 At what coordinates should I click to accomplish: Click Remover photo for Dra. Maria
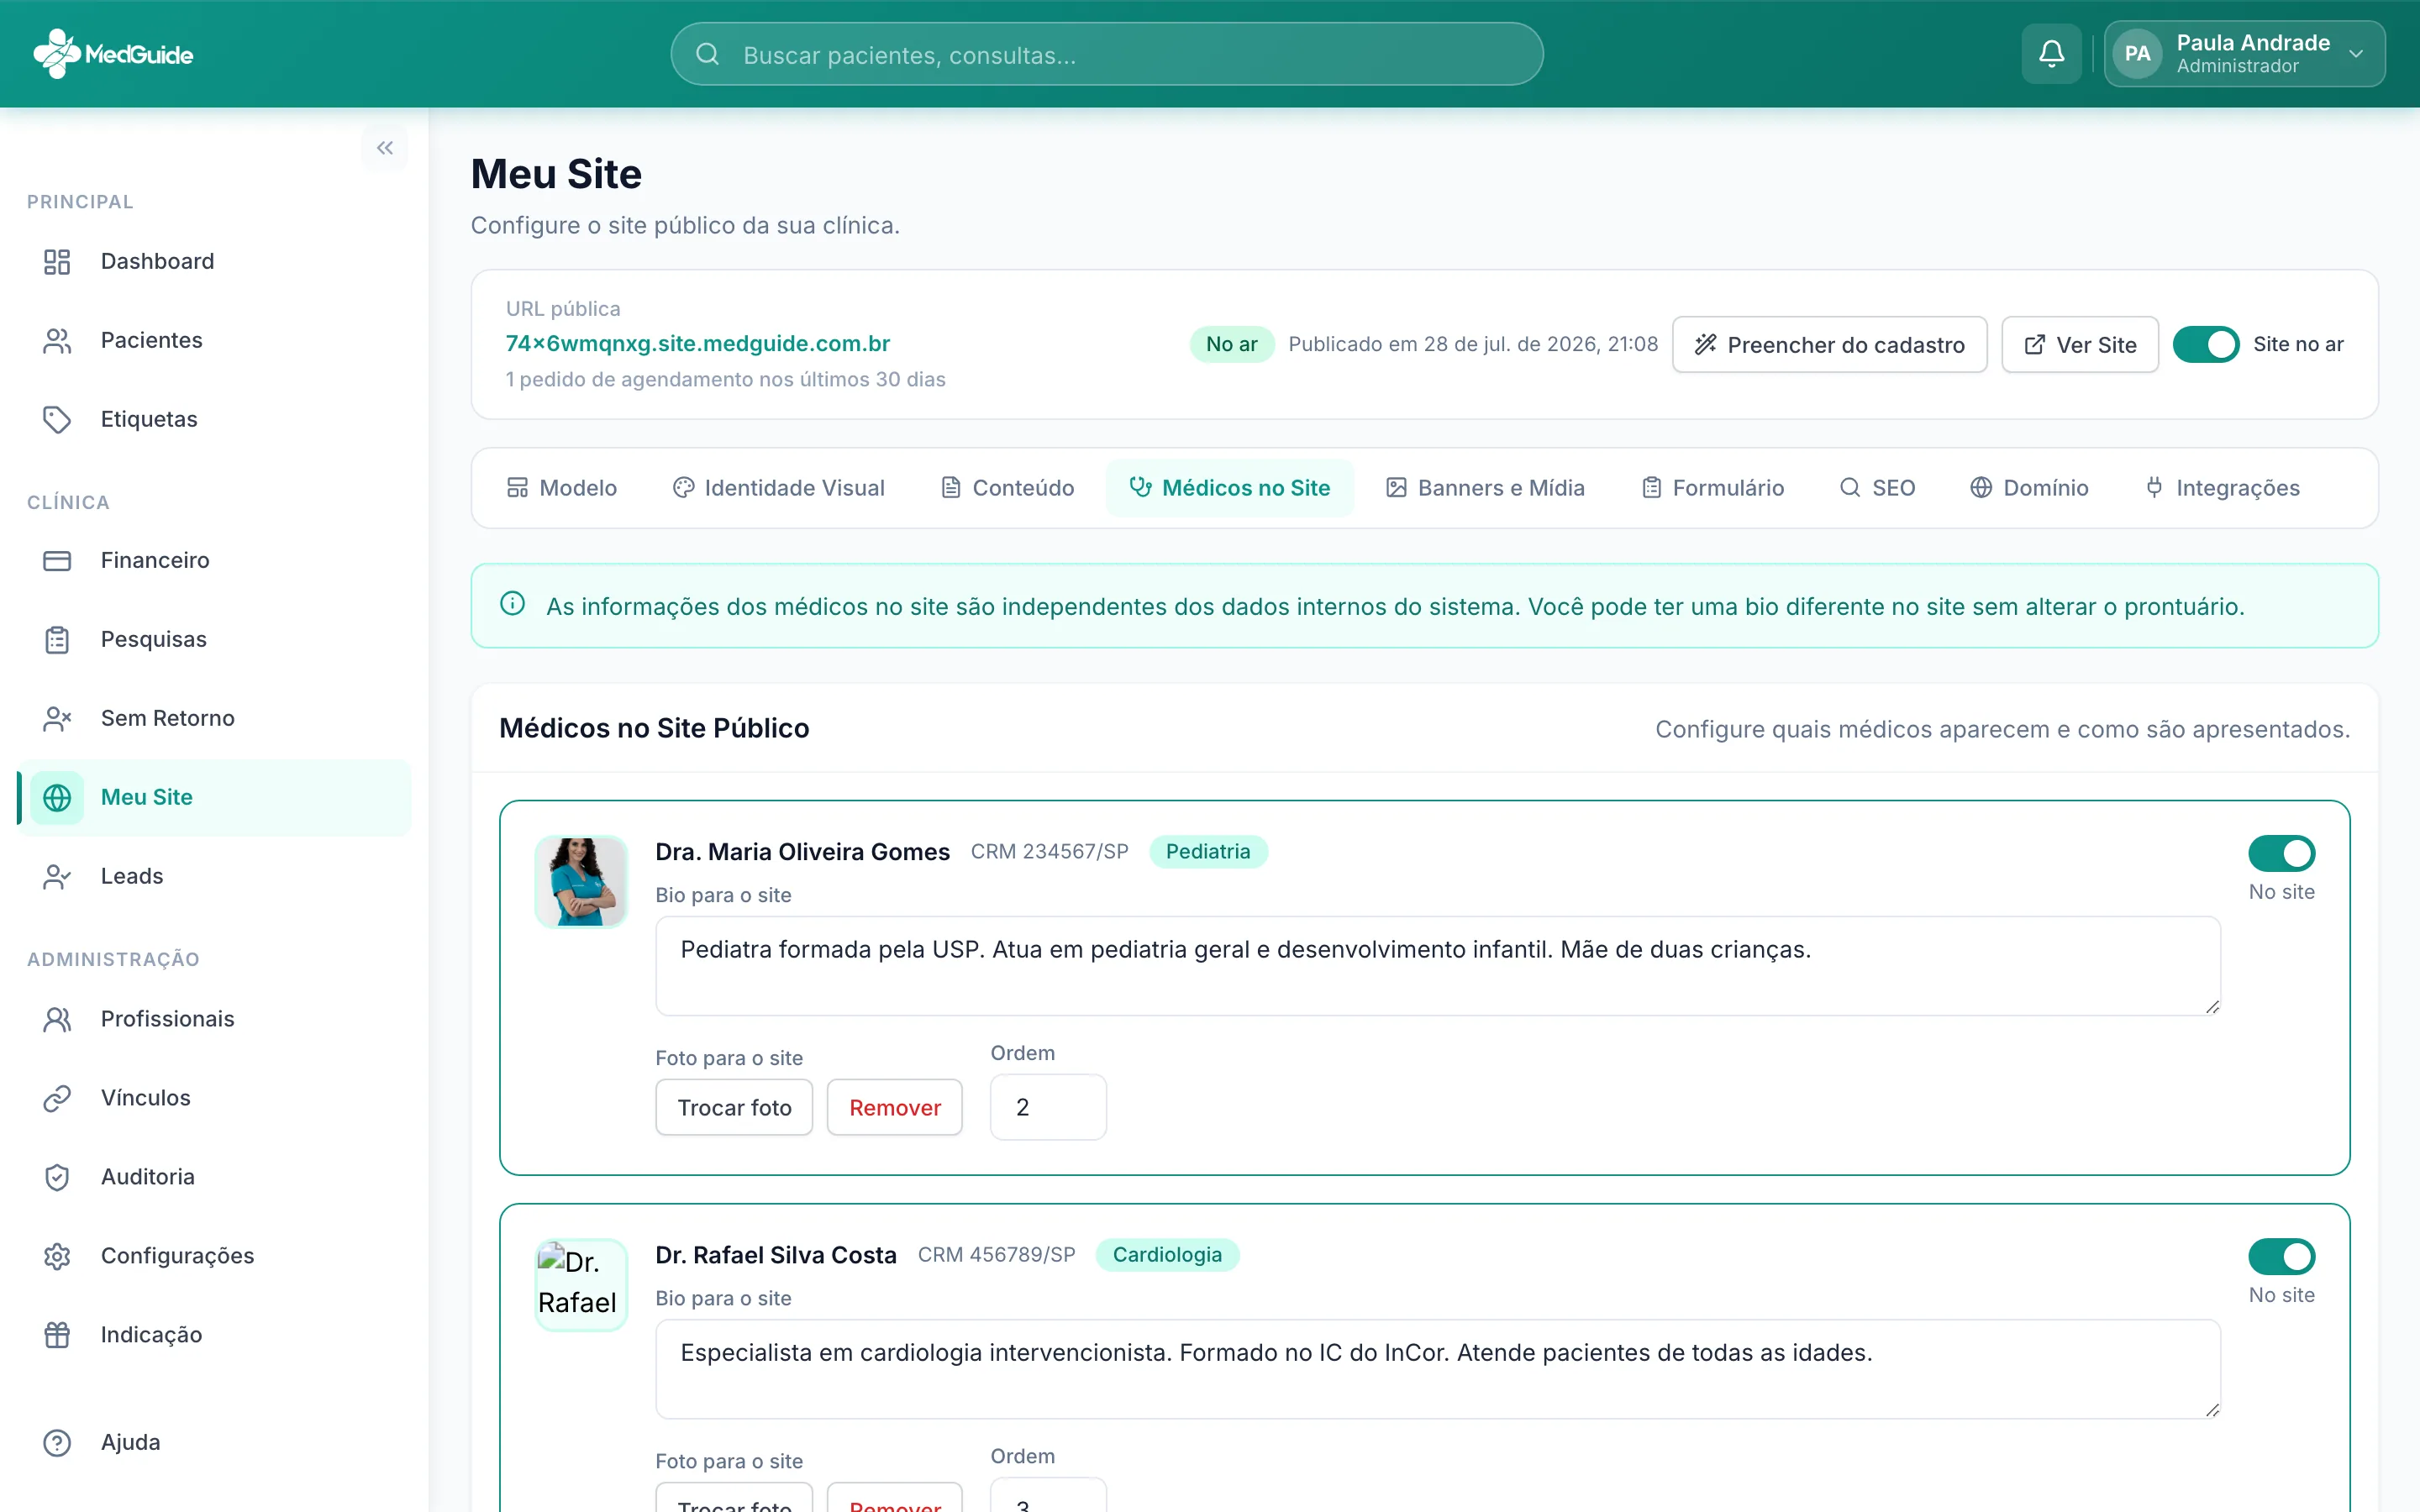point(895,1107)
